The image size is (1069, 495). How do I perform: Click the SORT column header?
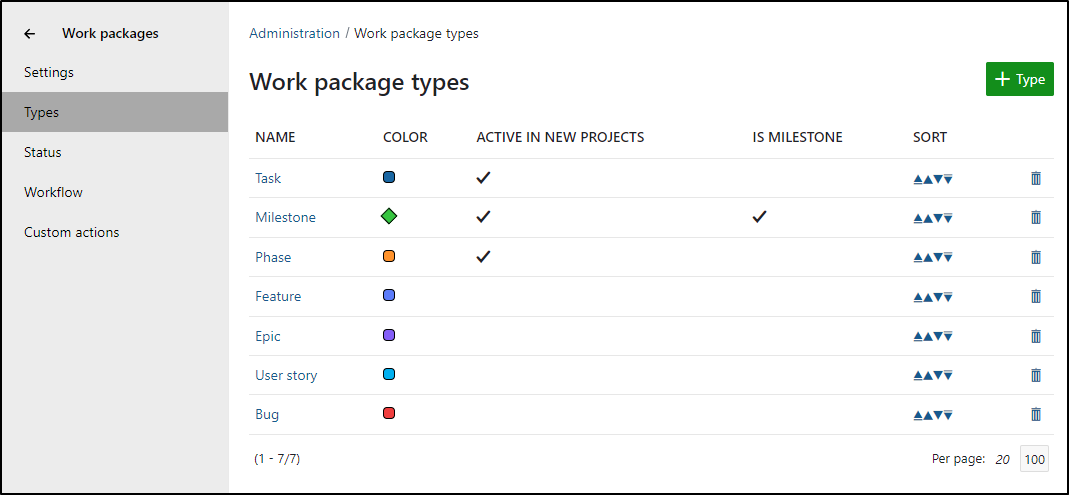click(x=930, y=138)
